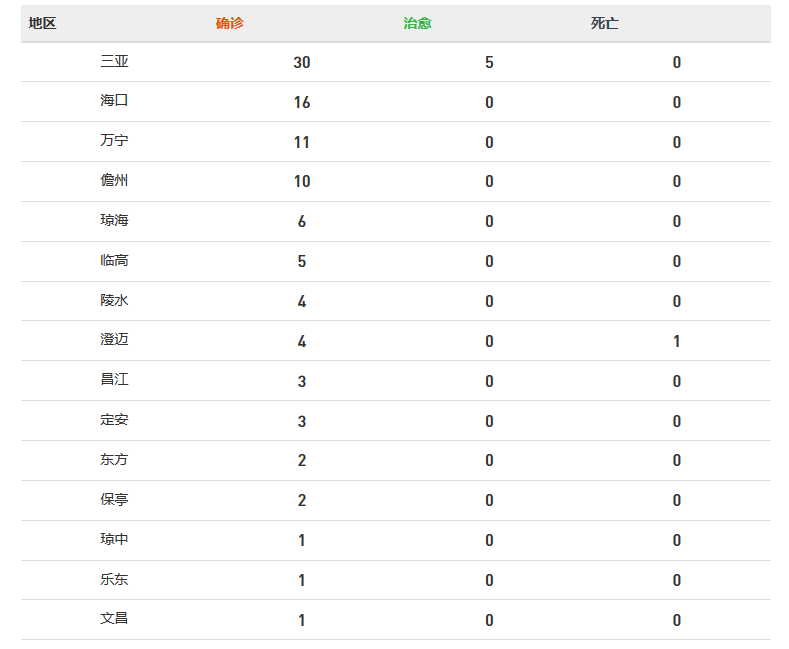Select the 三亚 region row
Viewport: 789px width, 649px height.
click(396, 62)
